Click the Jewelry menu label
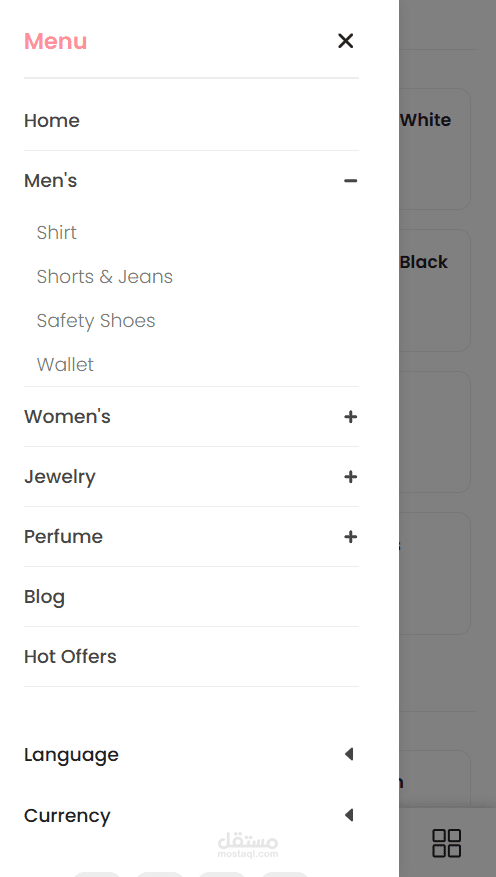 click(x=60, y=477)
